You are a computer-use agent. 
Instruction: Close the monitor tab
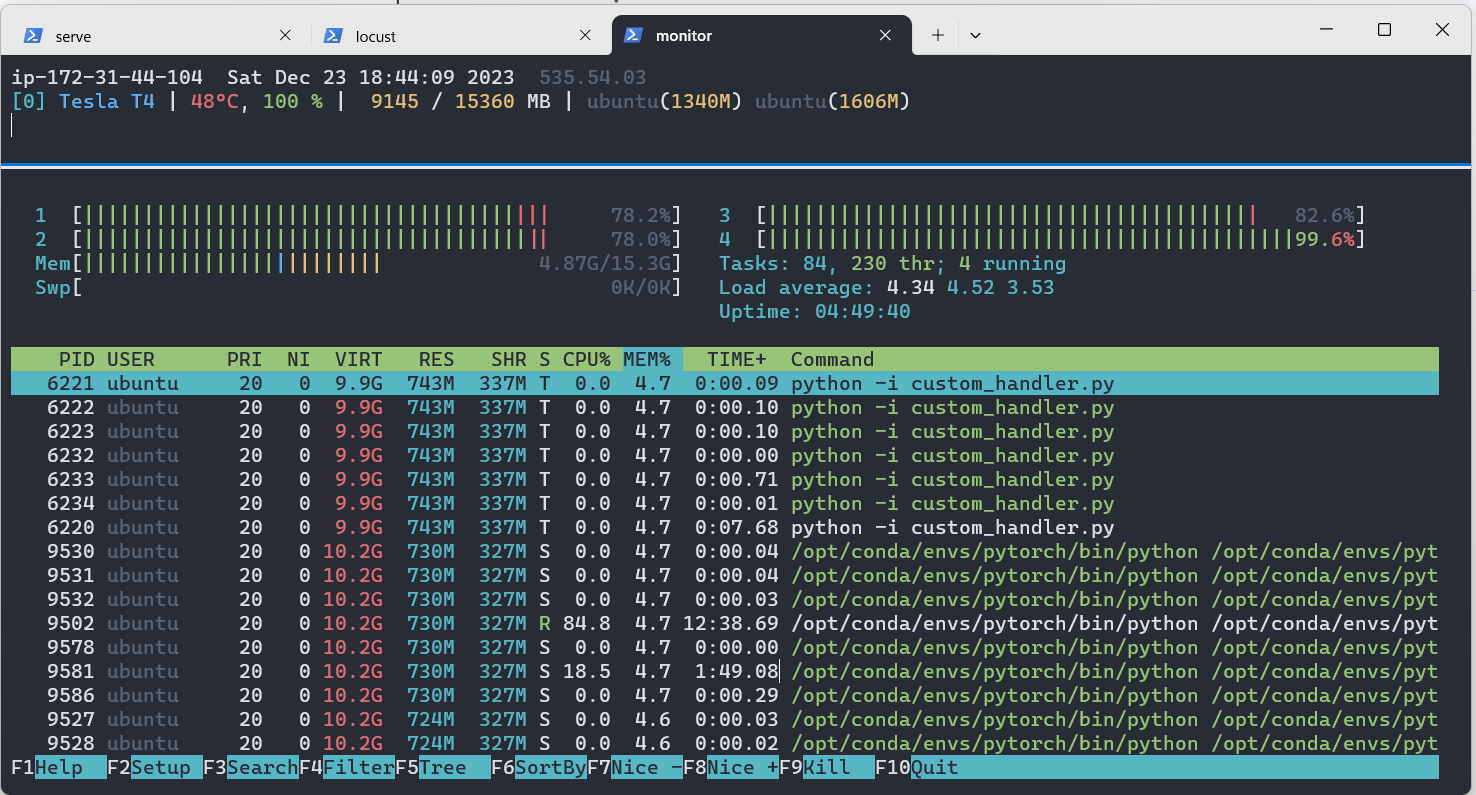click(885, 35)
